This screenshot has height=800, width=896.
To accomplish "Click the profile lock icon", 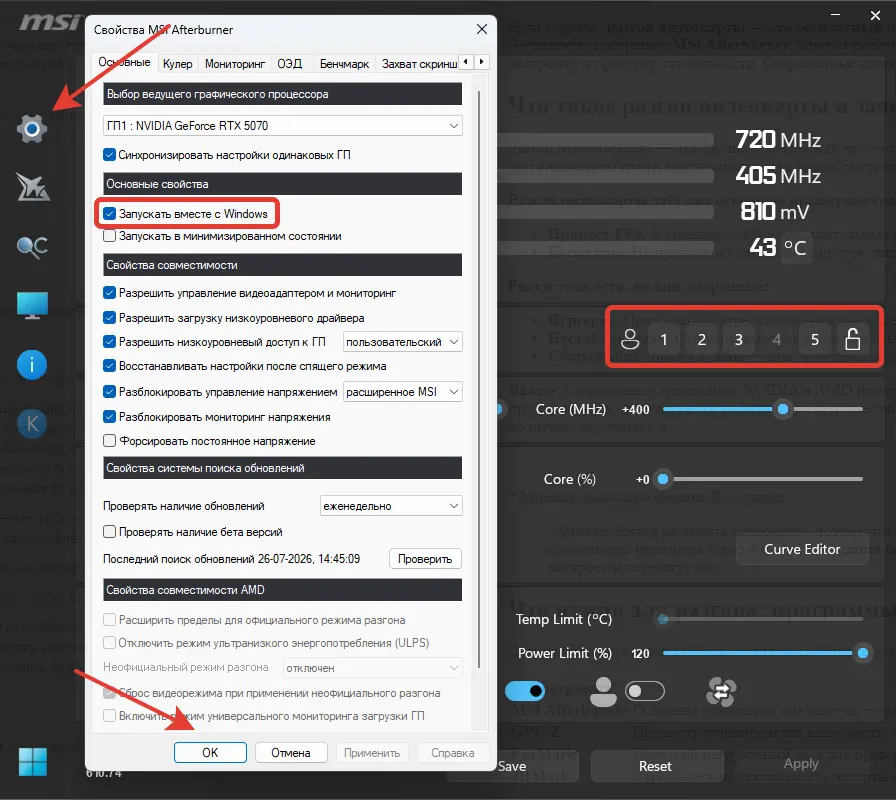I will (x=853, y=339).
